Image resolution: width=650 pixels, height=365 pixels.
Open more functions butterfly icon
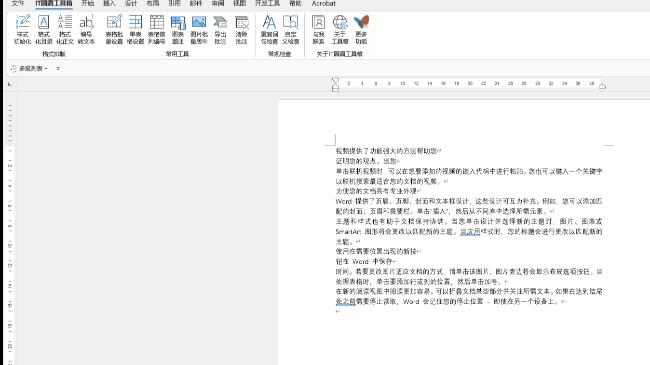(361, 29)
